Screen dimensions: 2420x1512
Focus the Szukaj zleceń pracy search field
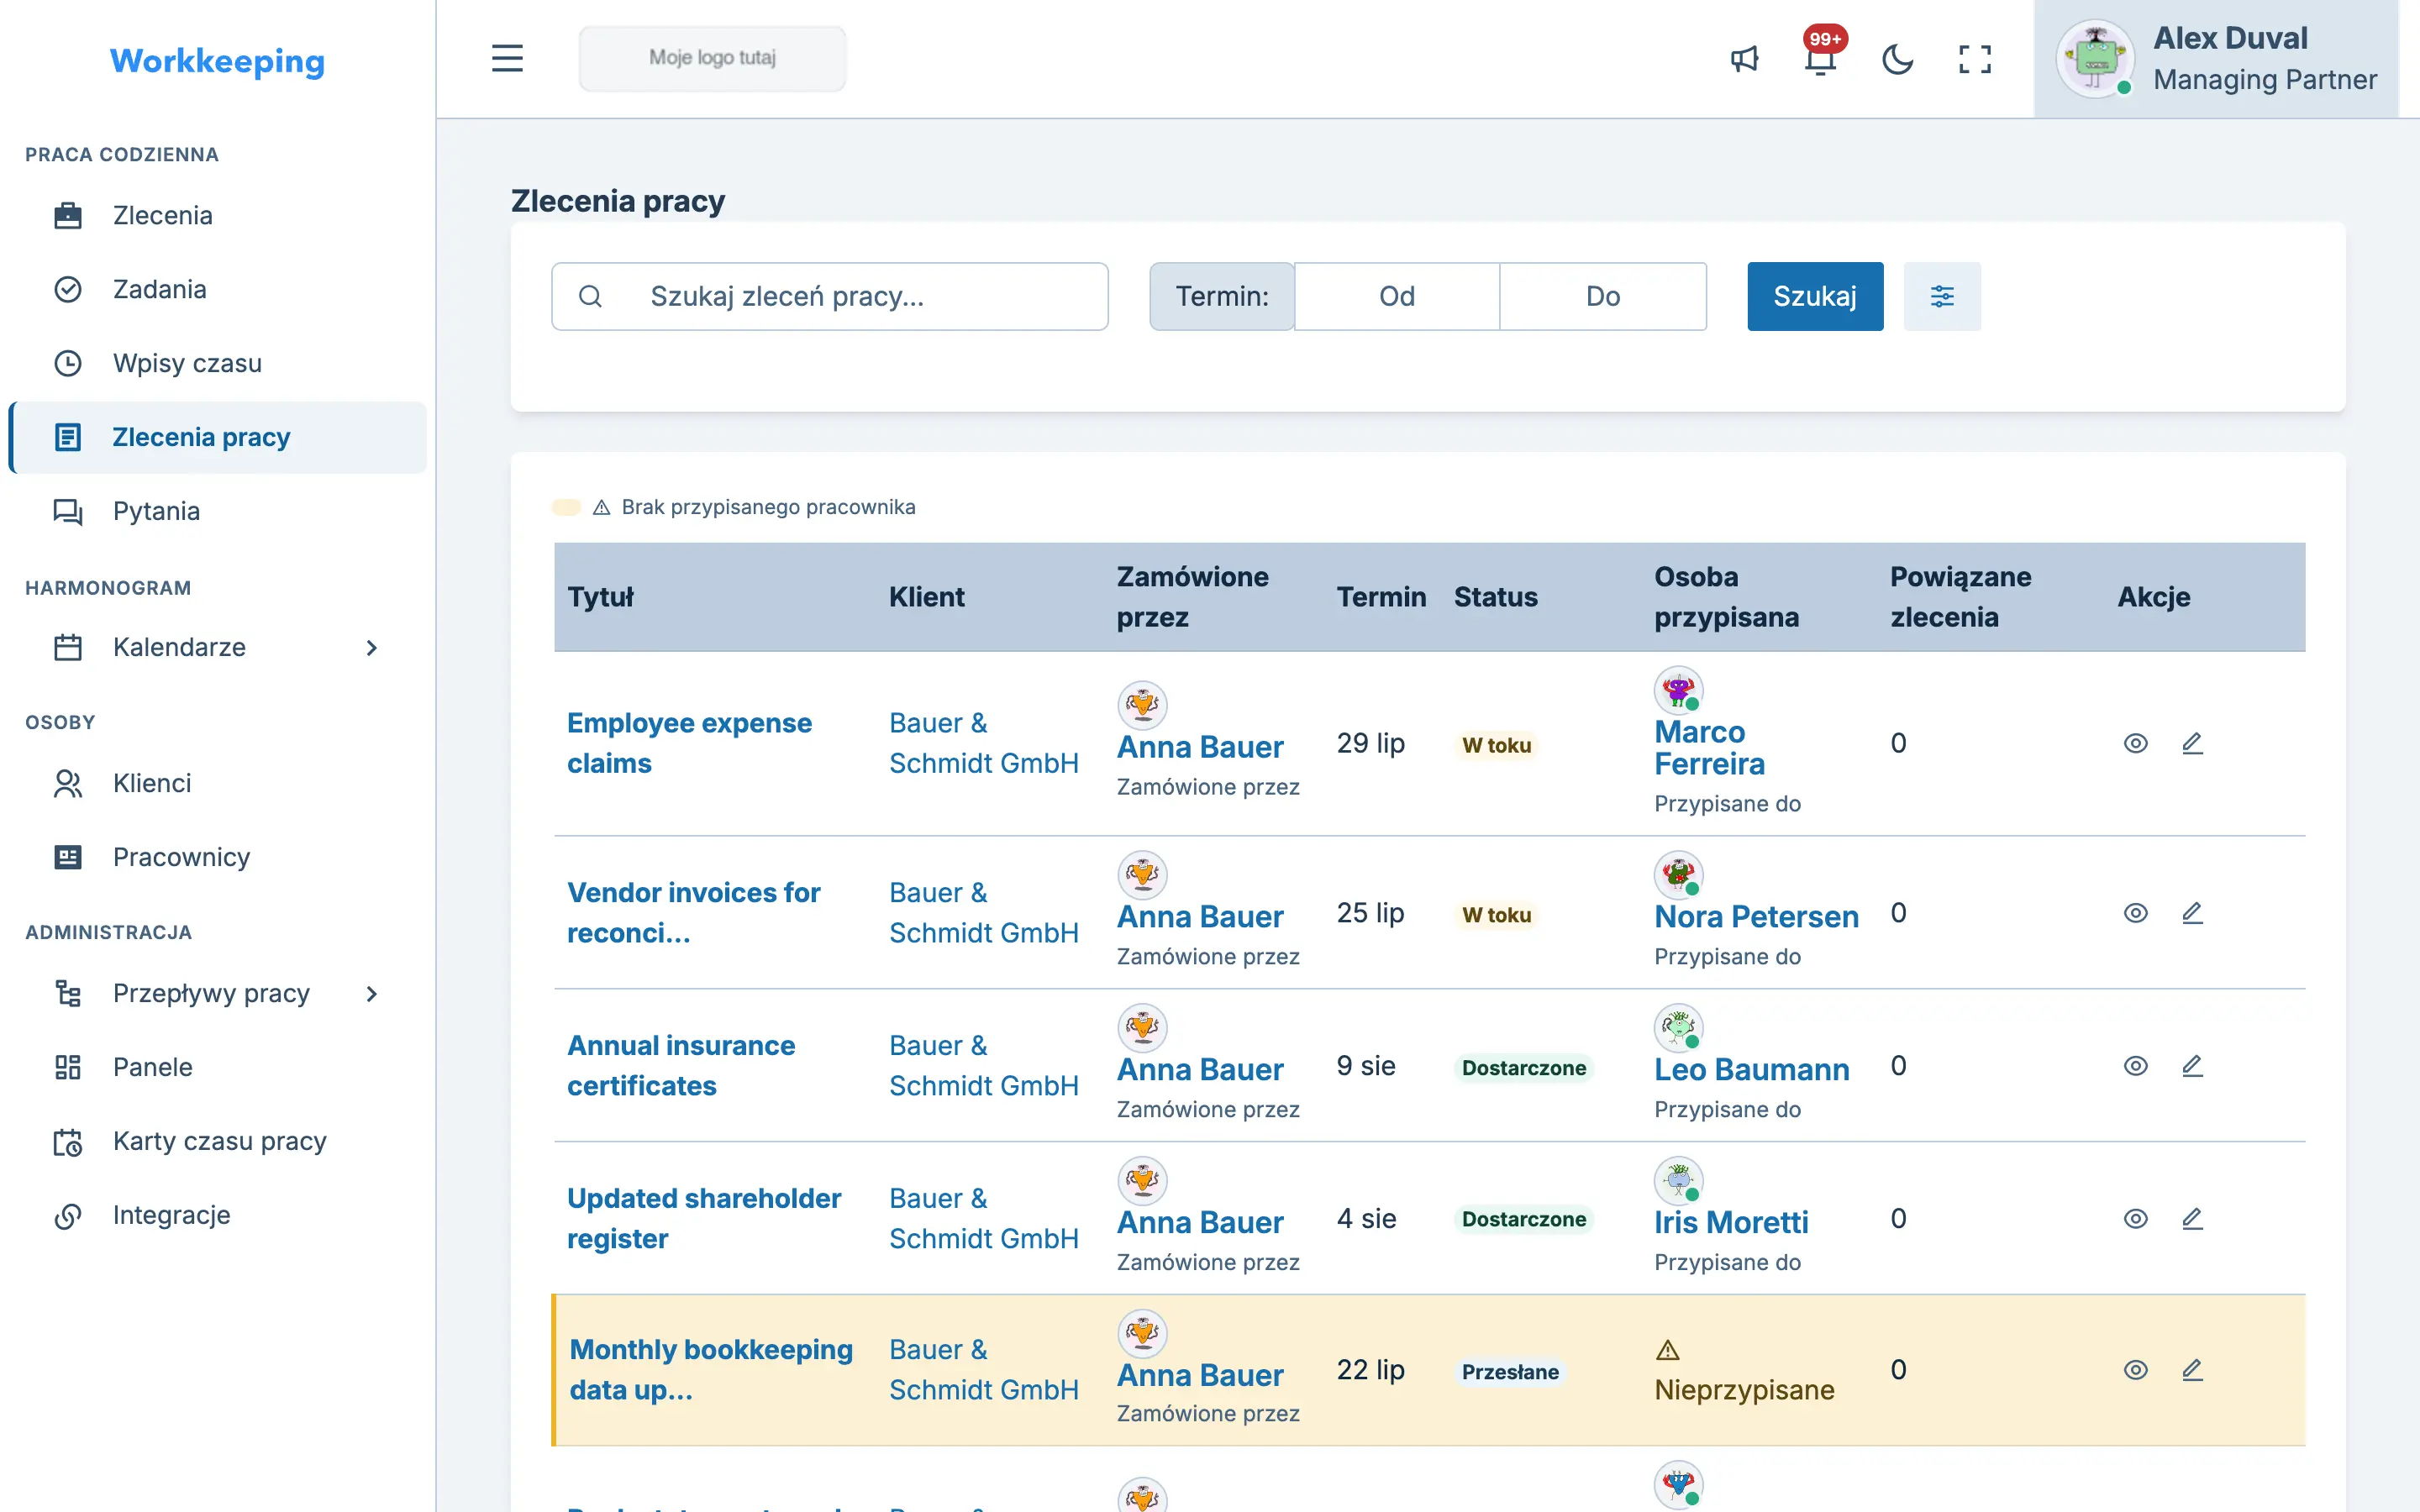coord(829,296)
